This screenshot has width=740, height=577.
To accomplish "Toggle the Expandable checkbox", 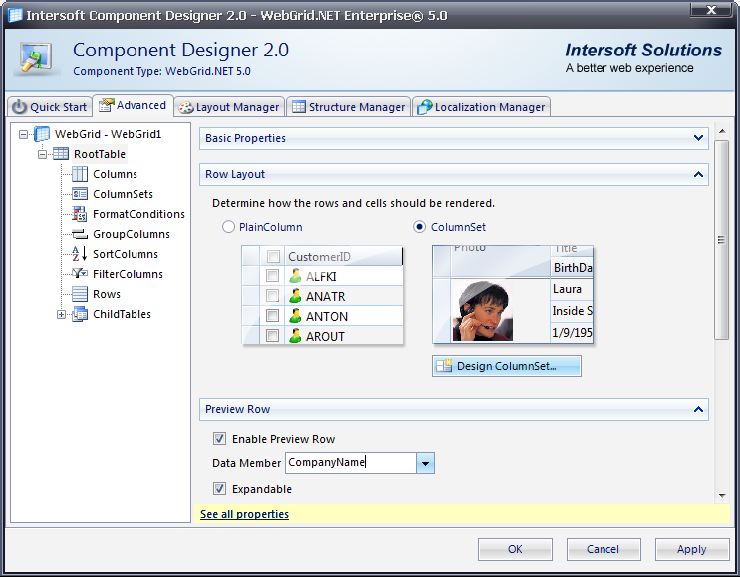I will pyautogui.click(x=219, y=489).
